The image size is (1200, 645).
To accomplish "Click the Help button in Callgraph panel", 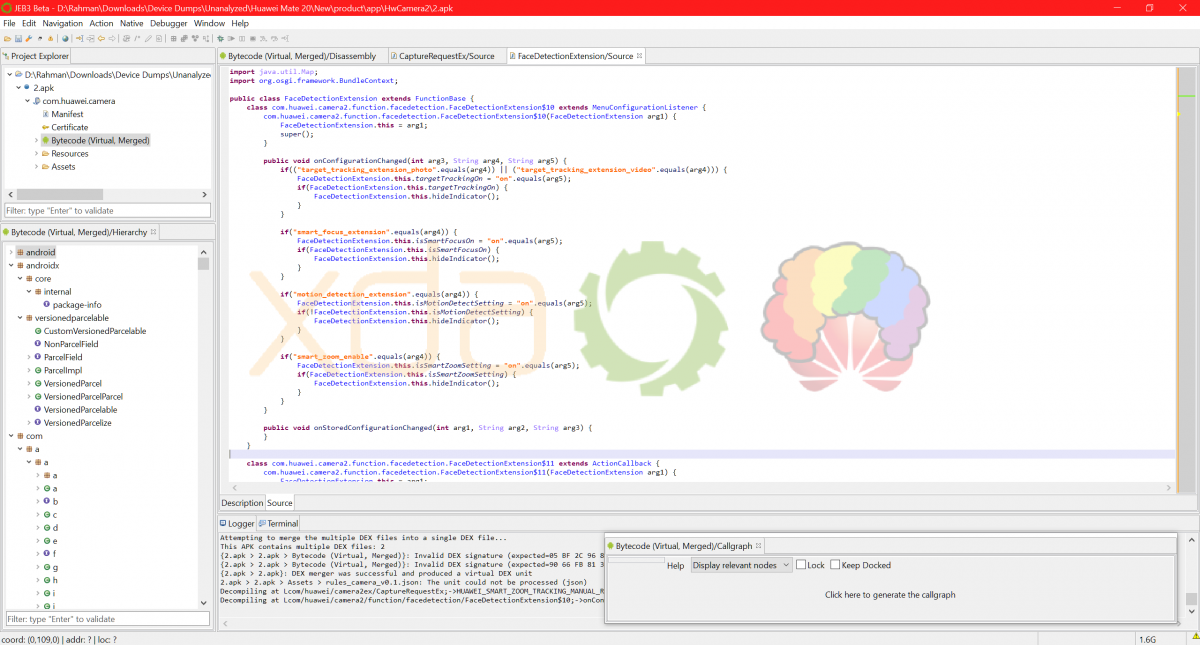I will pos(676,565).
